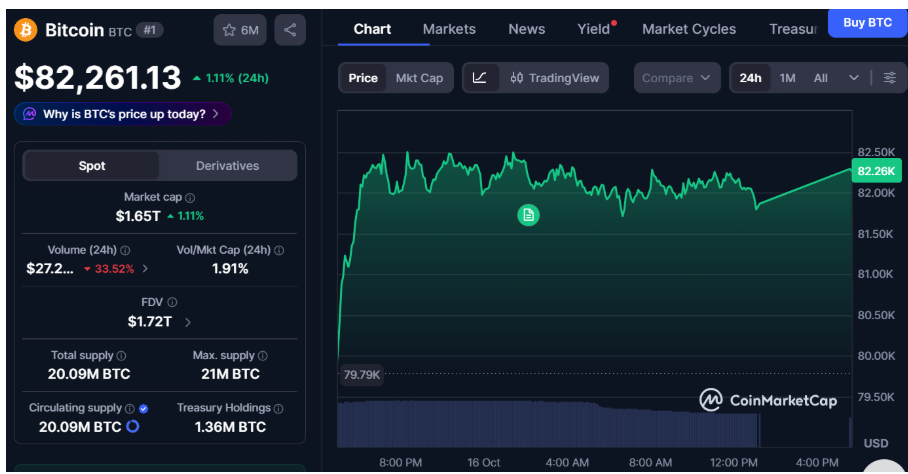
Task: Open the Treasury tab
Action: point(793,29)
